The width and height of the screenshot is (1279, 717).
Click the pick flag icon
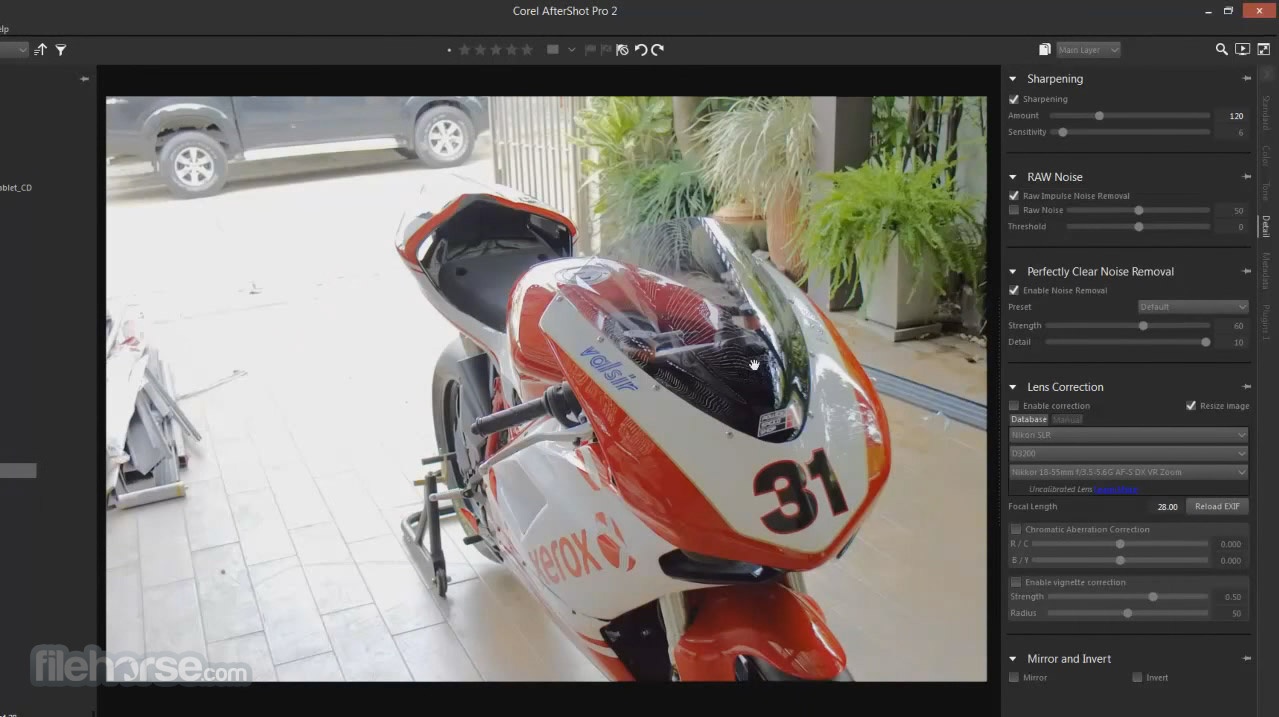590,49
